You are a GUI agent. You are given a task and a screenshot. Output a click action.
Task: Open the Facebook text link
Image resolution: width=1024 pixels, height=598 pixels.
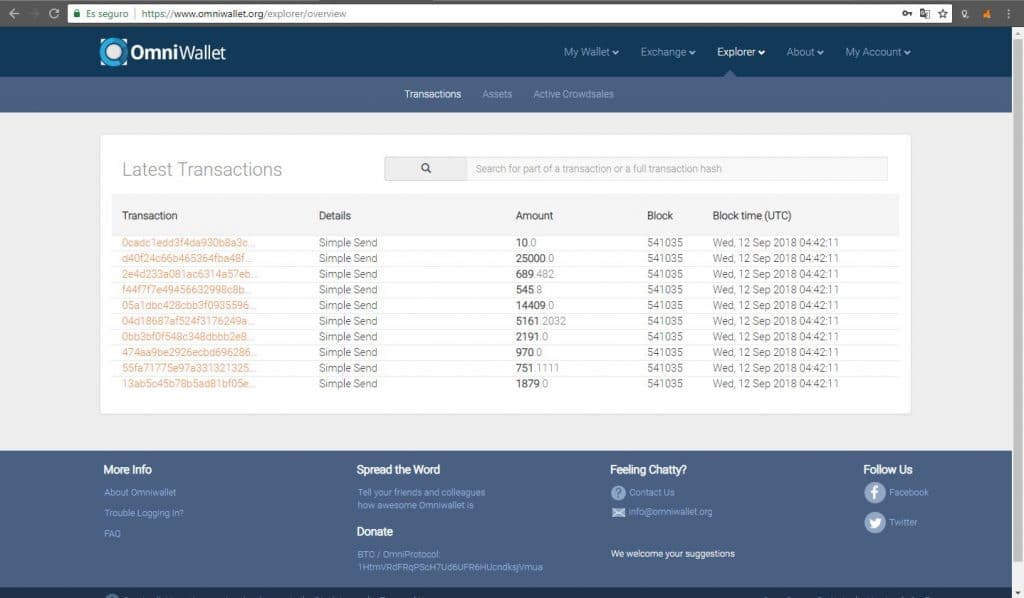pos(908,492)
